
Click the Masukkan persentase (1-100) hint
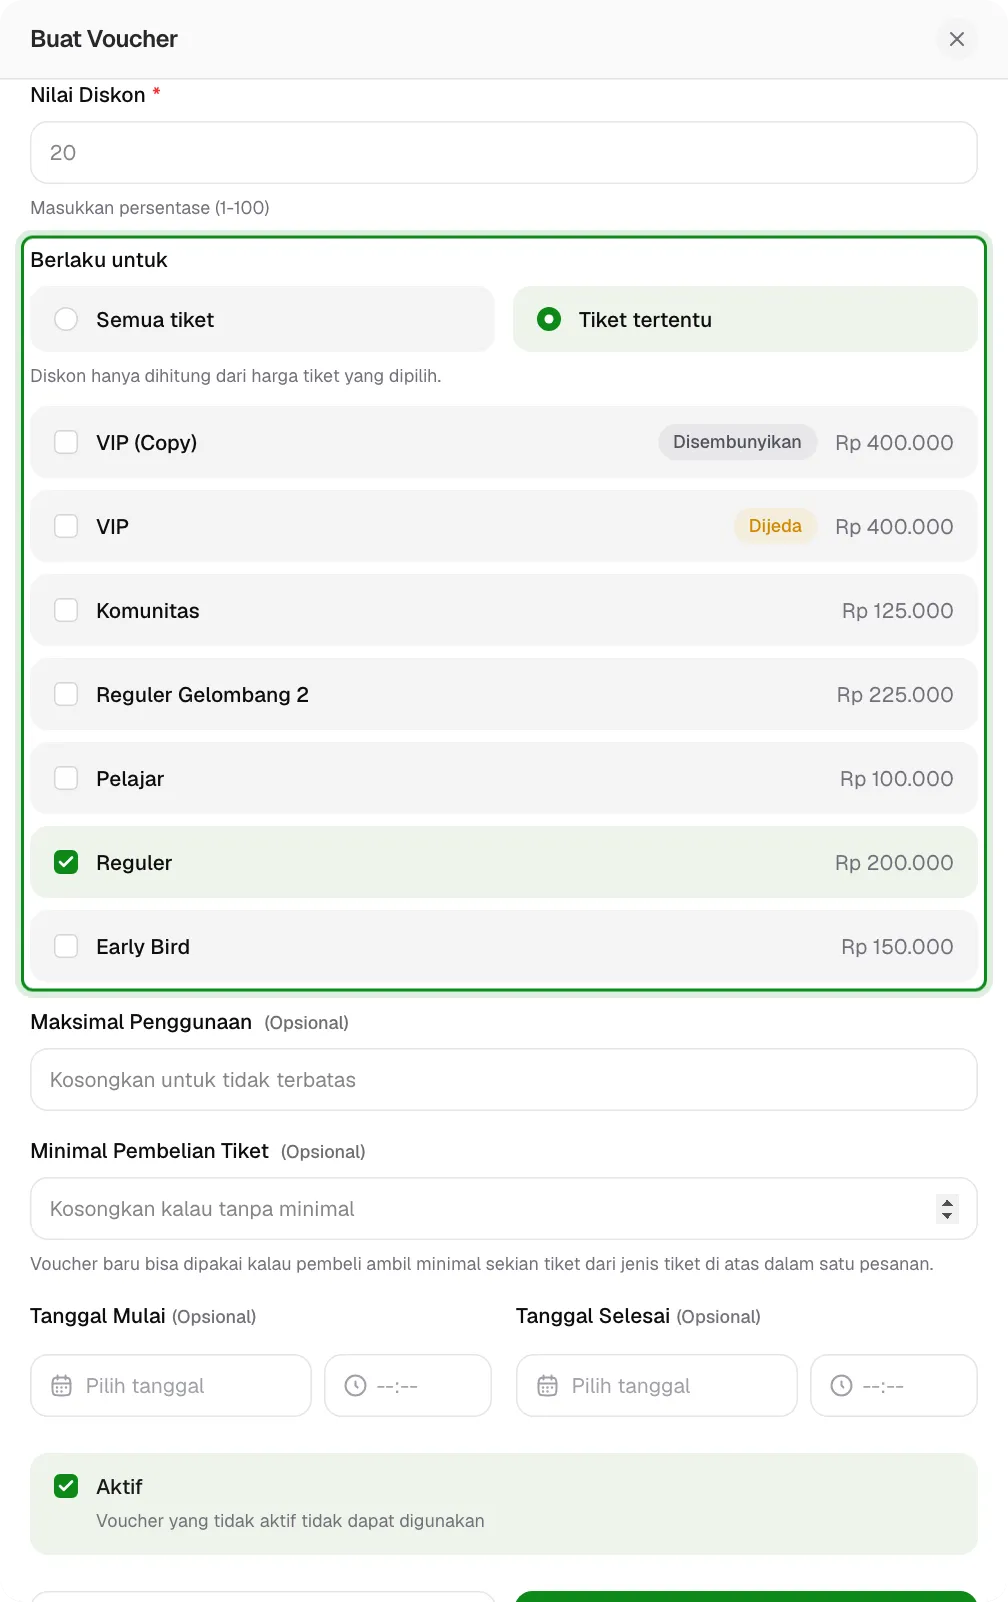pyautogui.click(x=150, y=208)
